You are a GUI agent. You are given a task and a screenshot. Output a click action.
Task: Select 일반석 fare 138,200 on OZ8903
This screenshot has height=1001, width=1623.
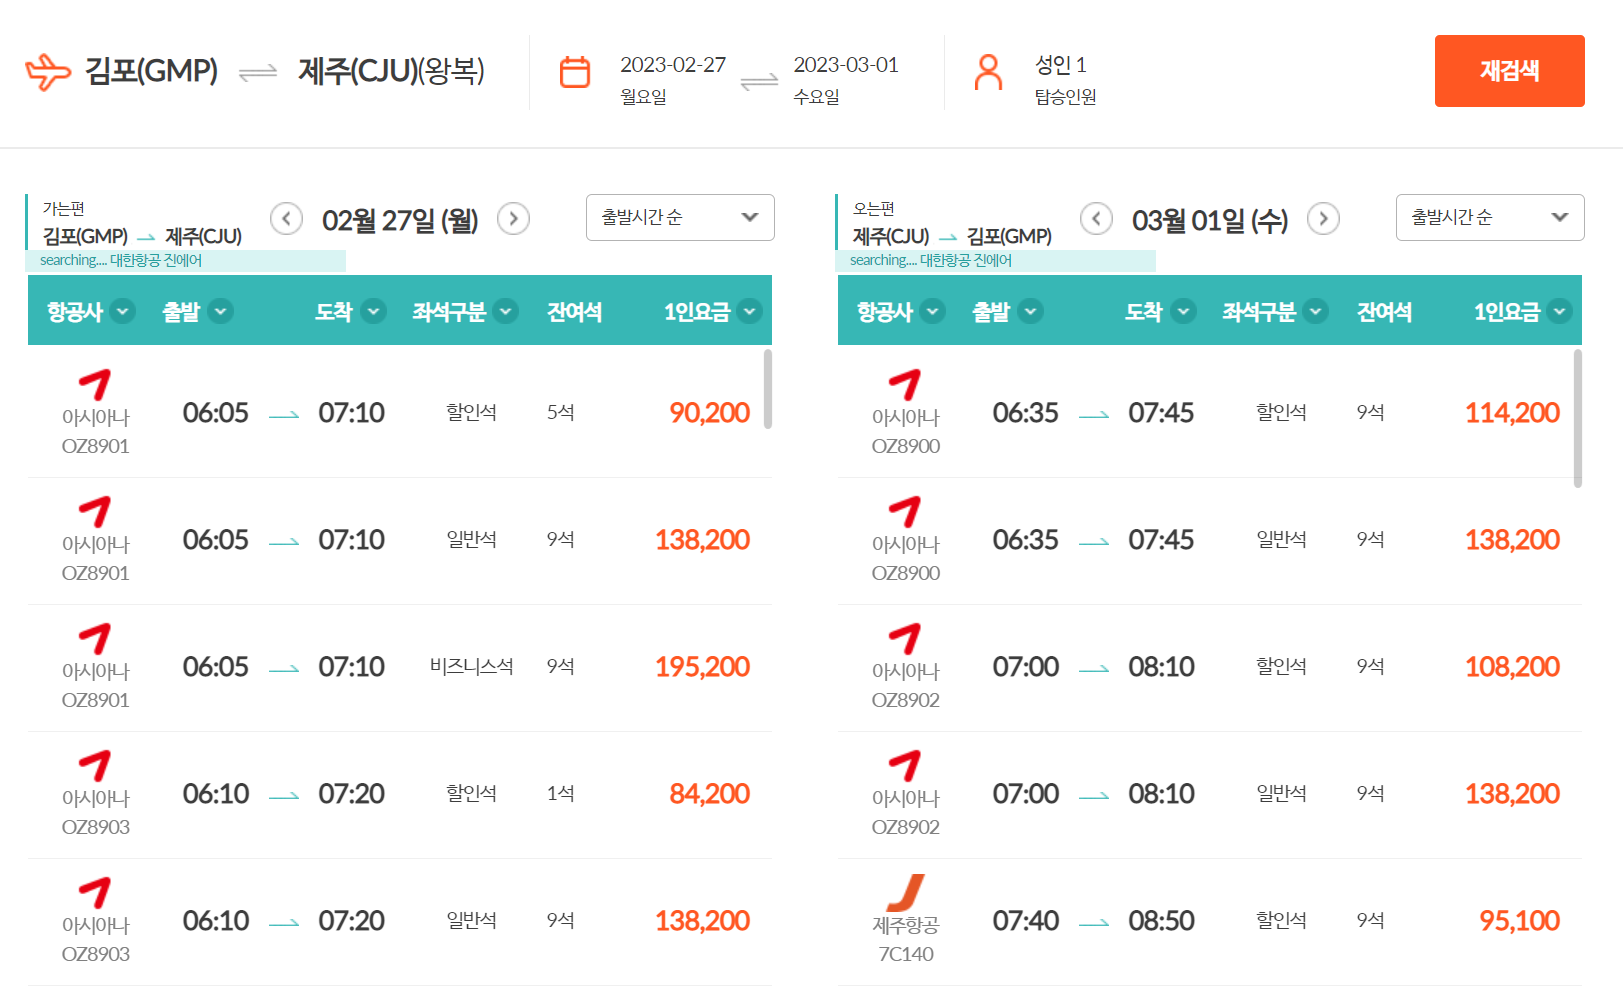(x=702, y=920)
